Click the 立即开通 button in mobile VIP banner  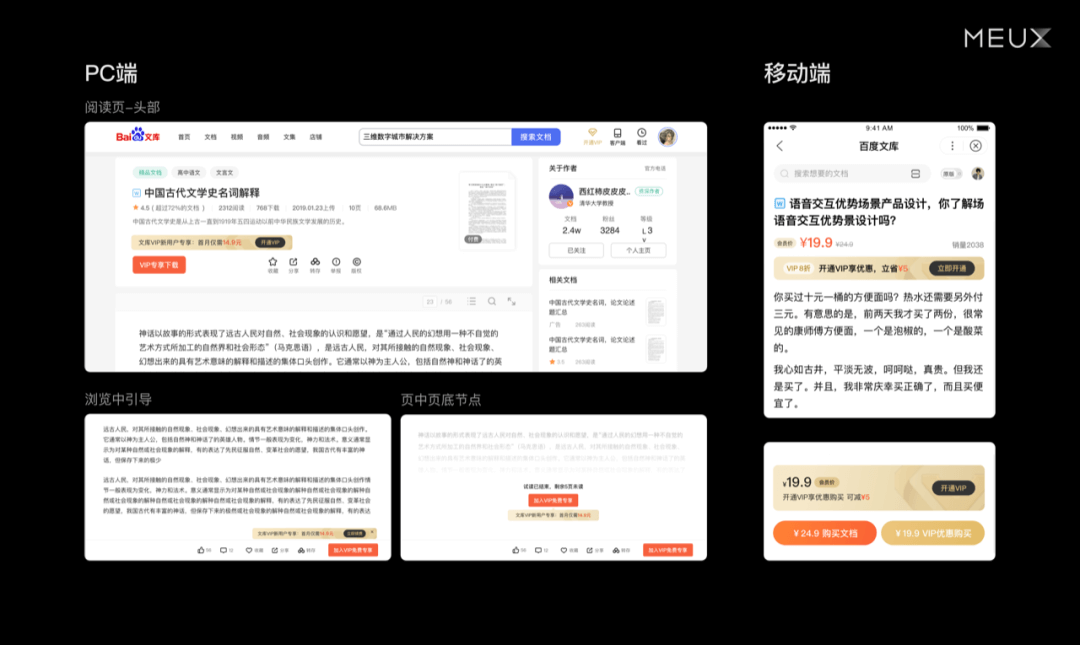pos(952,268)
